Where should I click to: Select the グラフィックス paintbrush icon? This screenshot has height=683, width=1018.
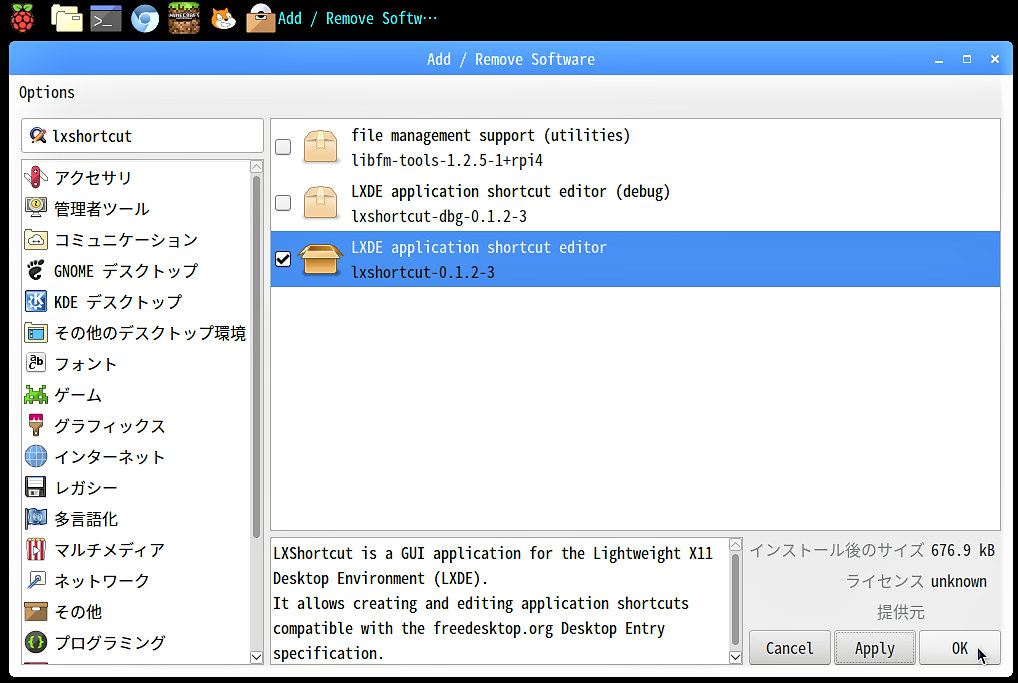(x=36, y=425)
